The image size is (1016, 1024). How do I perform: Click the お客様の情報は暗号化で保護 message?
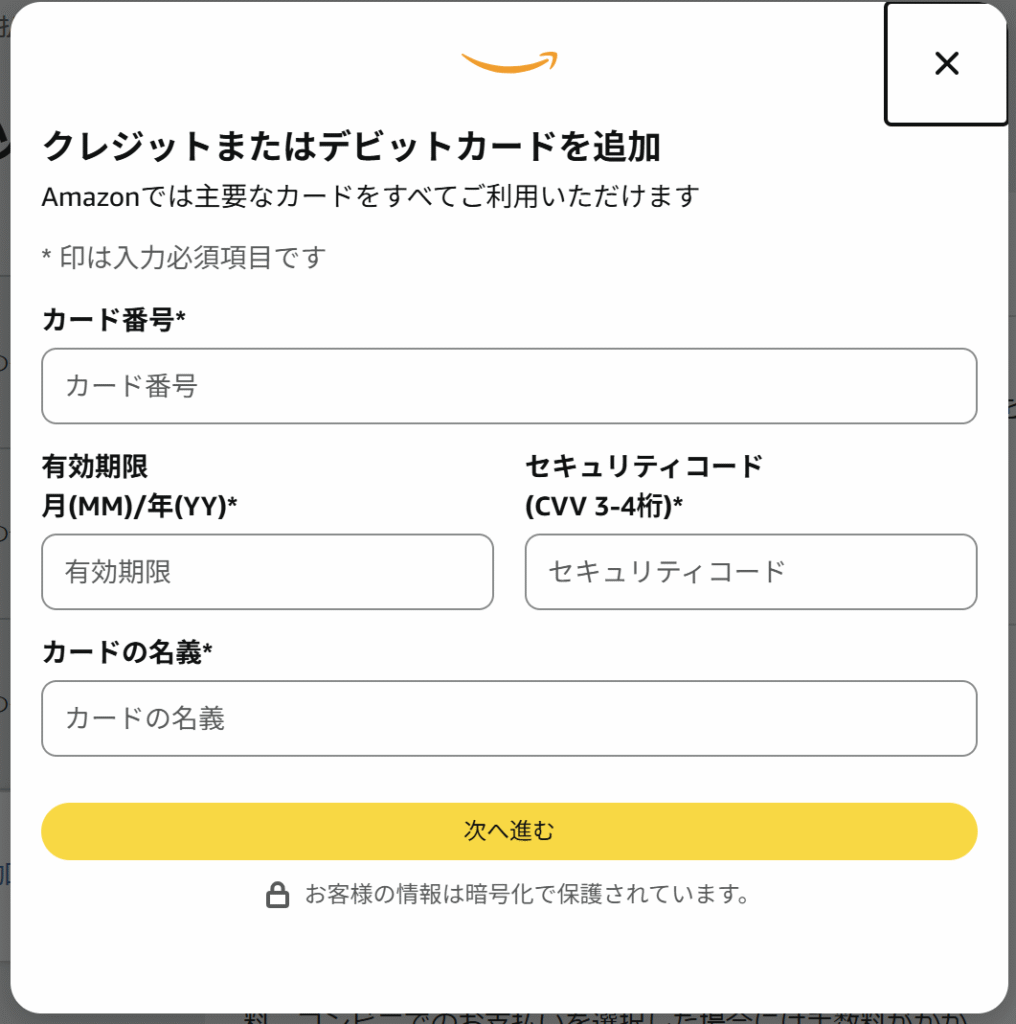click(x=528, y=894)
